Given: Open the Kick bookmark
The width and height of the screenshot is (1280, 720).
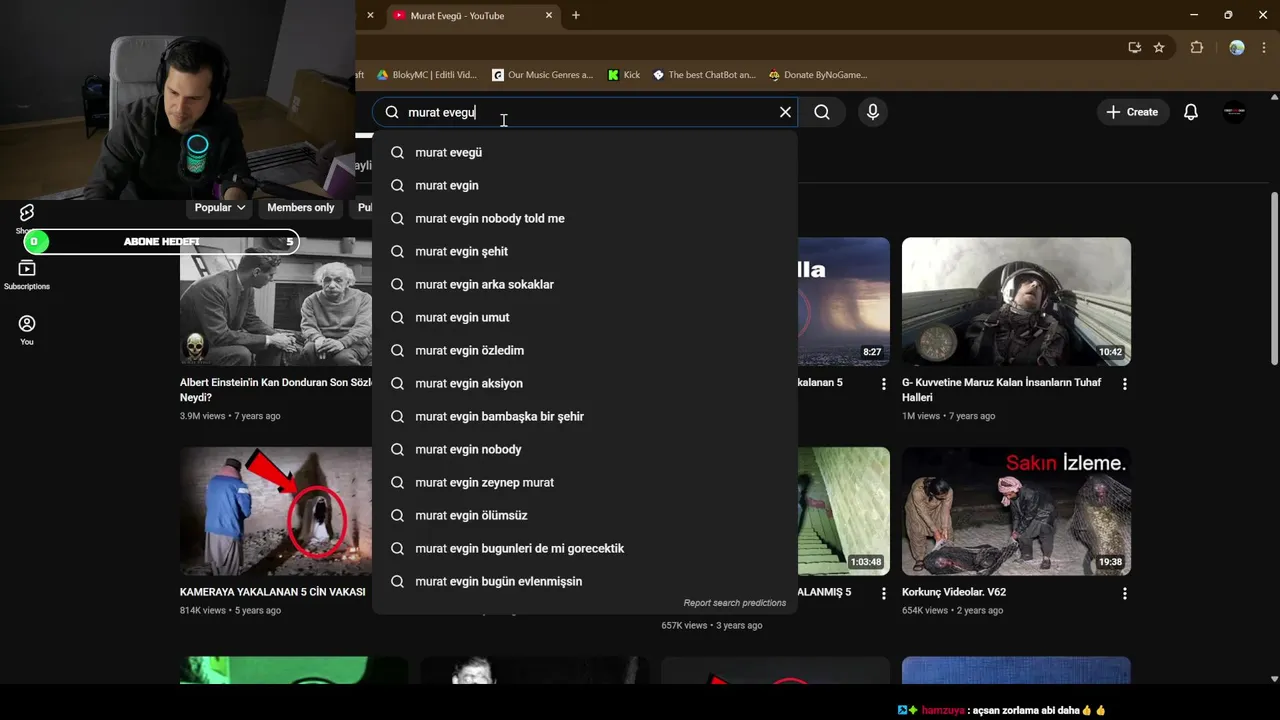Looking at the screenshot, I should coord(624,75).
